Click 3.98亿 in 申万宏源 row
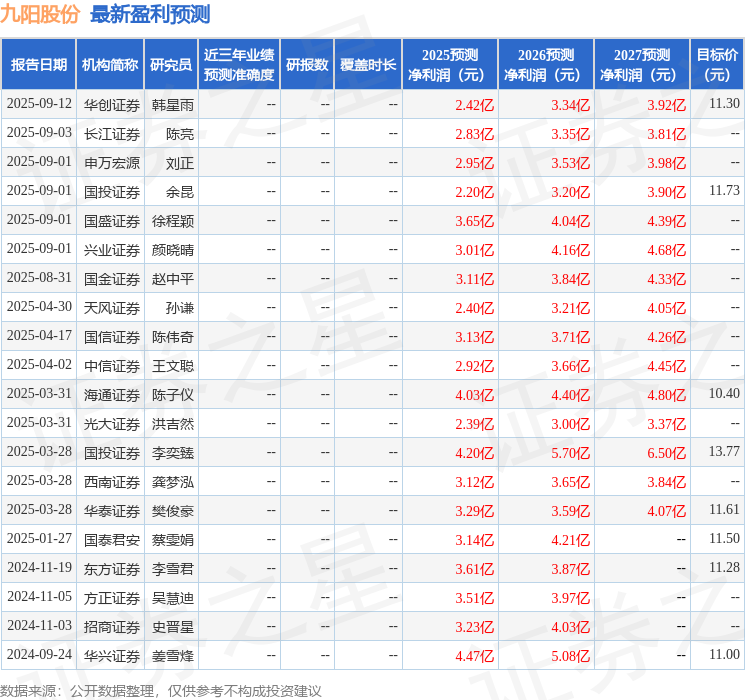 [x=666, y=163]
